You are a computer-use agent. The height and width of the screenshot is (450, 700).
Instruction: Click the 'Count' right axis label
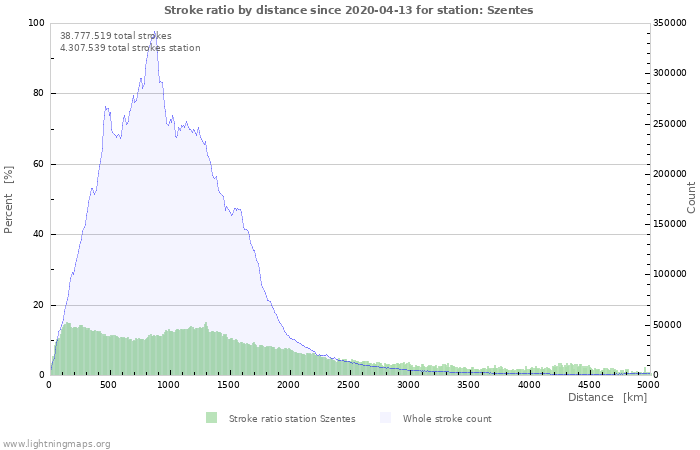691,197
